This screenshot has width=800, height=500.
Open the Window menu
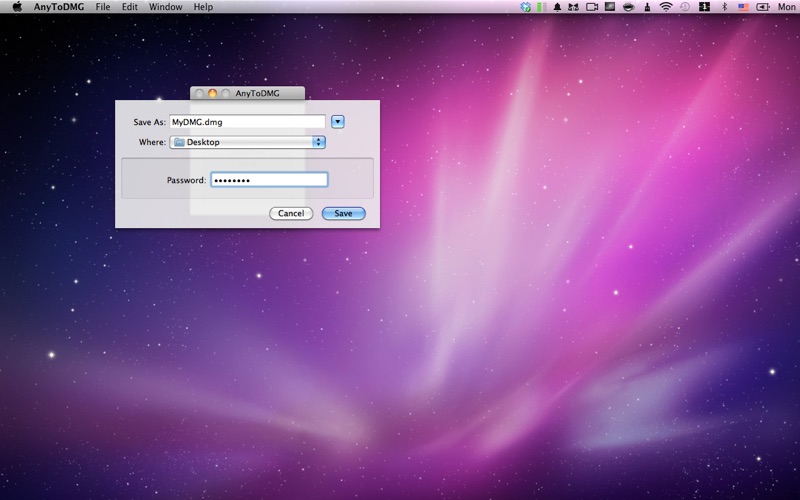tap(165, 7)
